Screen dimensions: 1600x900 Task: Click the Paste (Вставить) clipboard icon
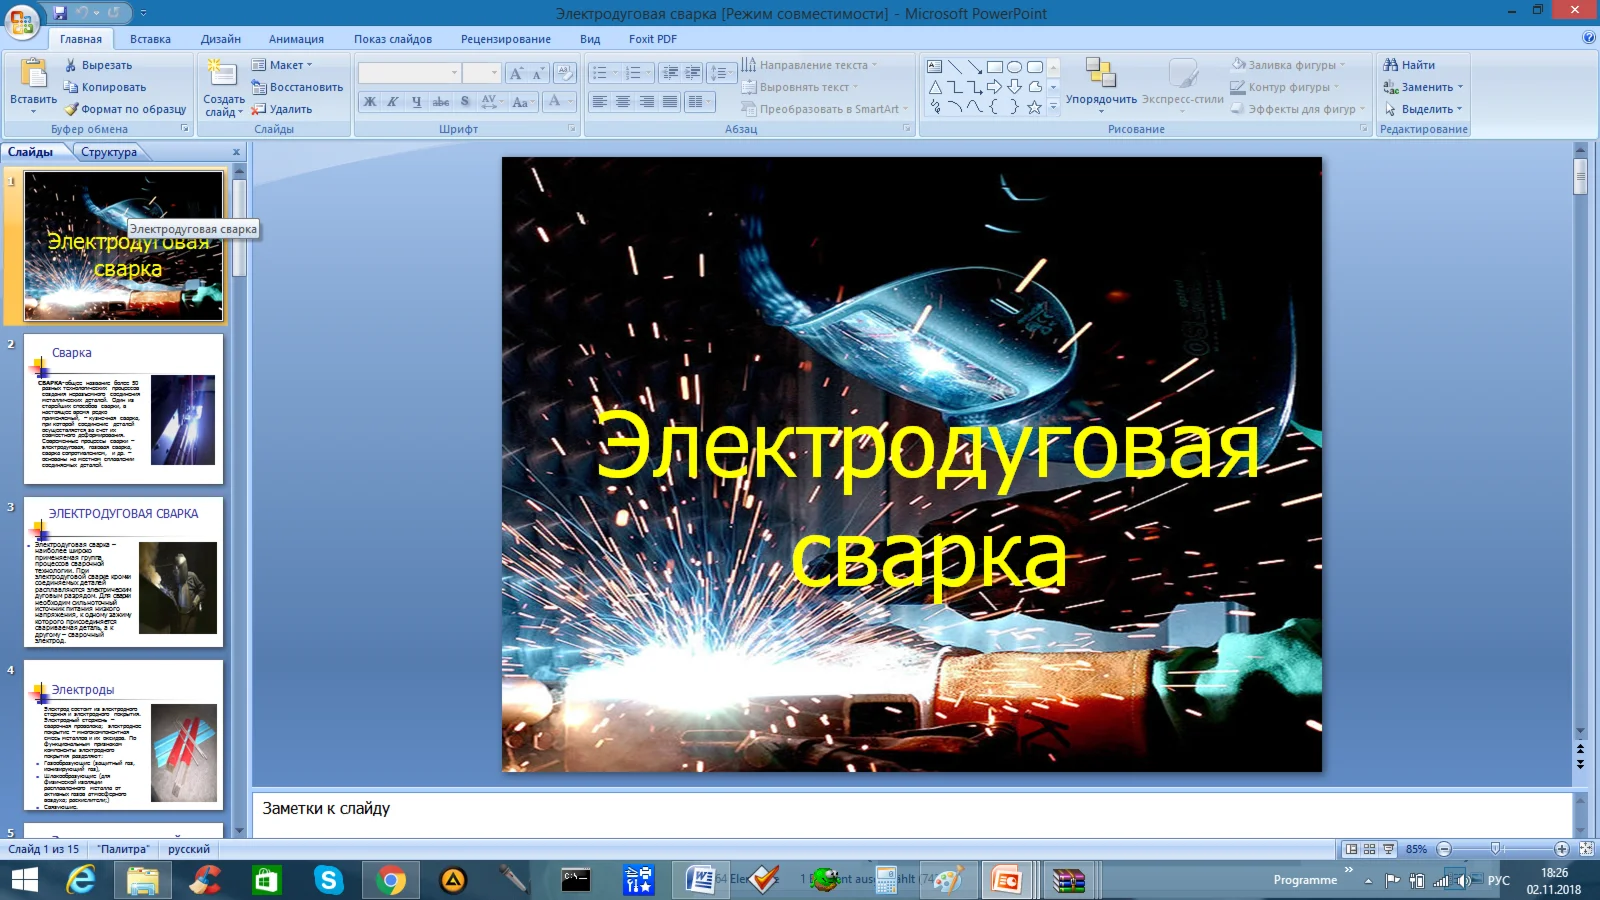coord(33,74)
